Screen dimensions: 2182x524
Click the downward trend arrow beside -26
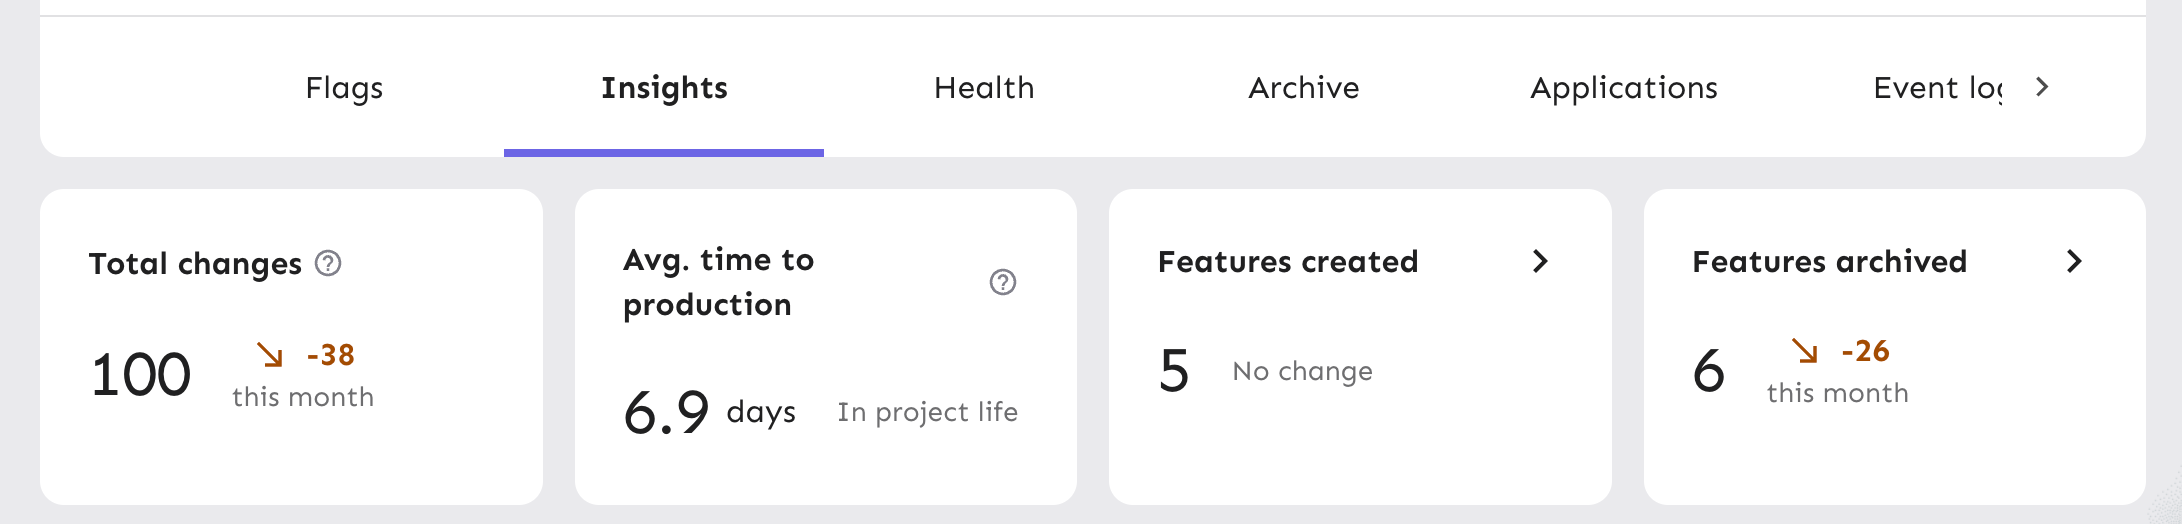click(x=1805, y=351)
